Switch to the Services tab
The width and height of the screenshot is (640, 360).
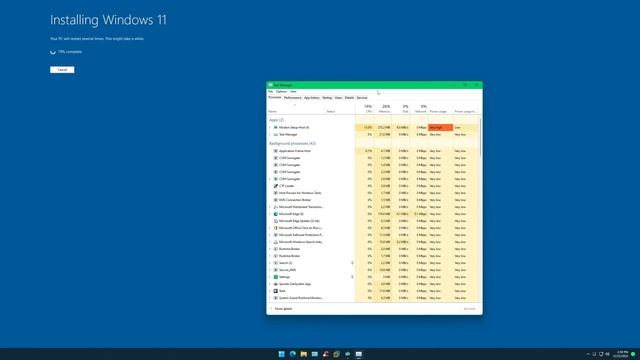(x=362, y=98)
